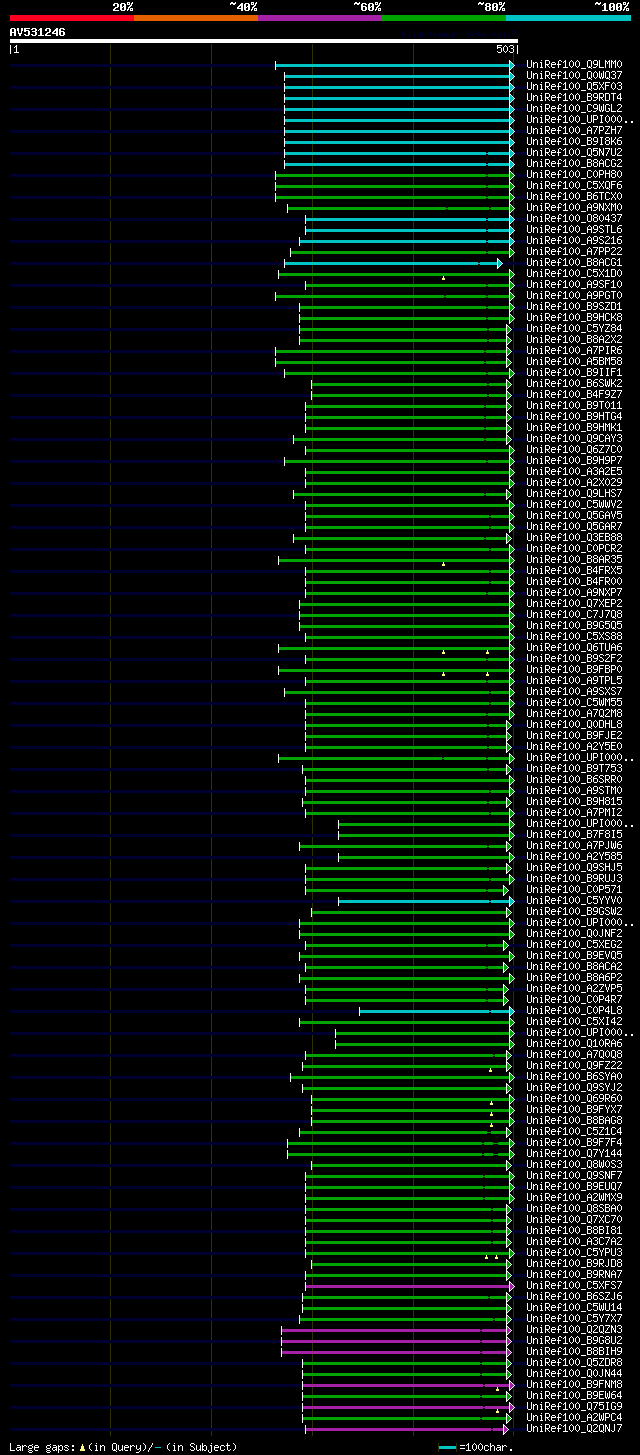Select the UniRef100_B6TCX0 label
Screen dimensions: 640x1455
coord(574,196)
